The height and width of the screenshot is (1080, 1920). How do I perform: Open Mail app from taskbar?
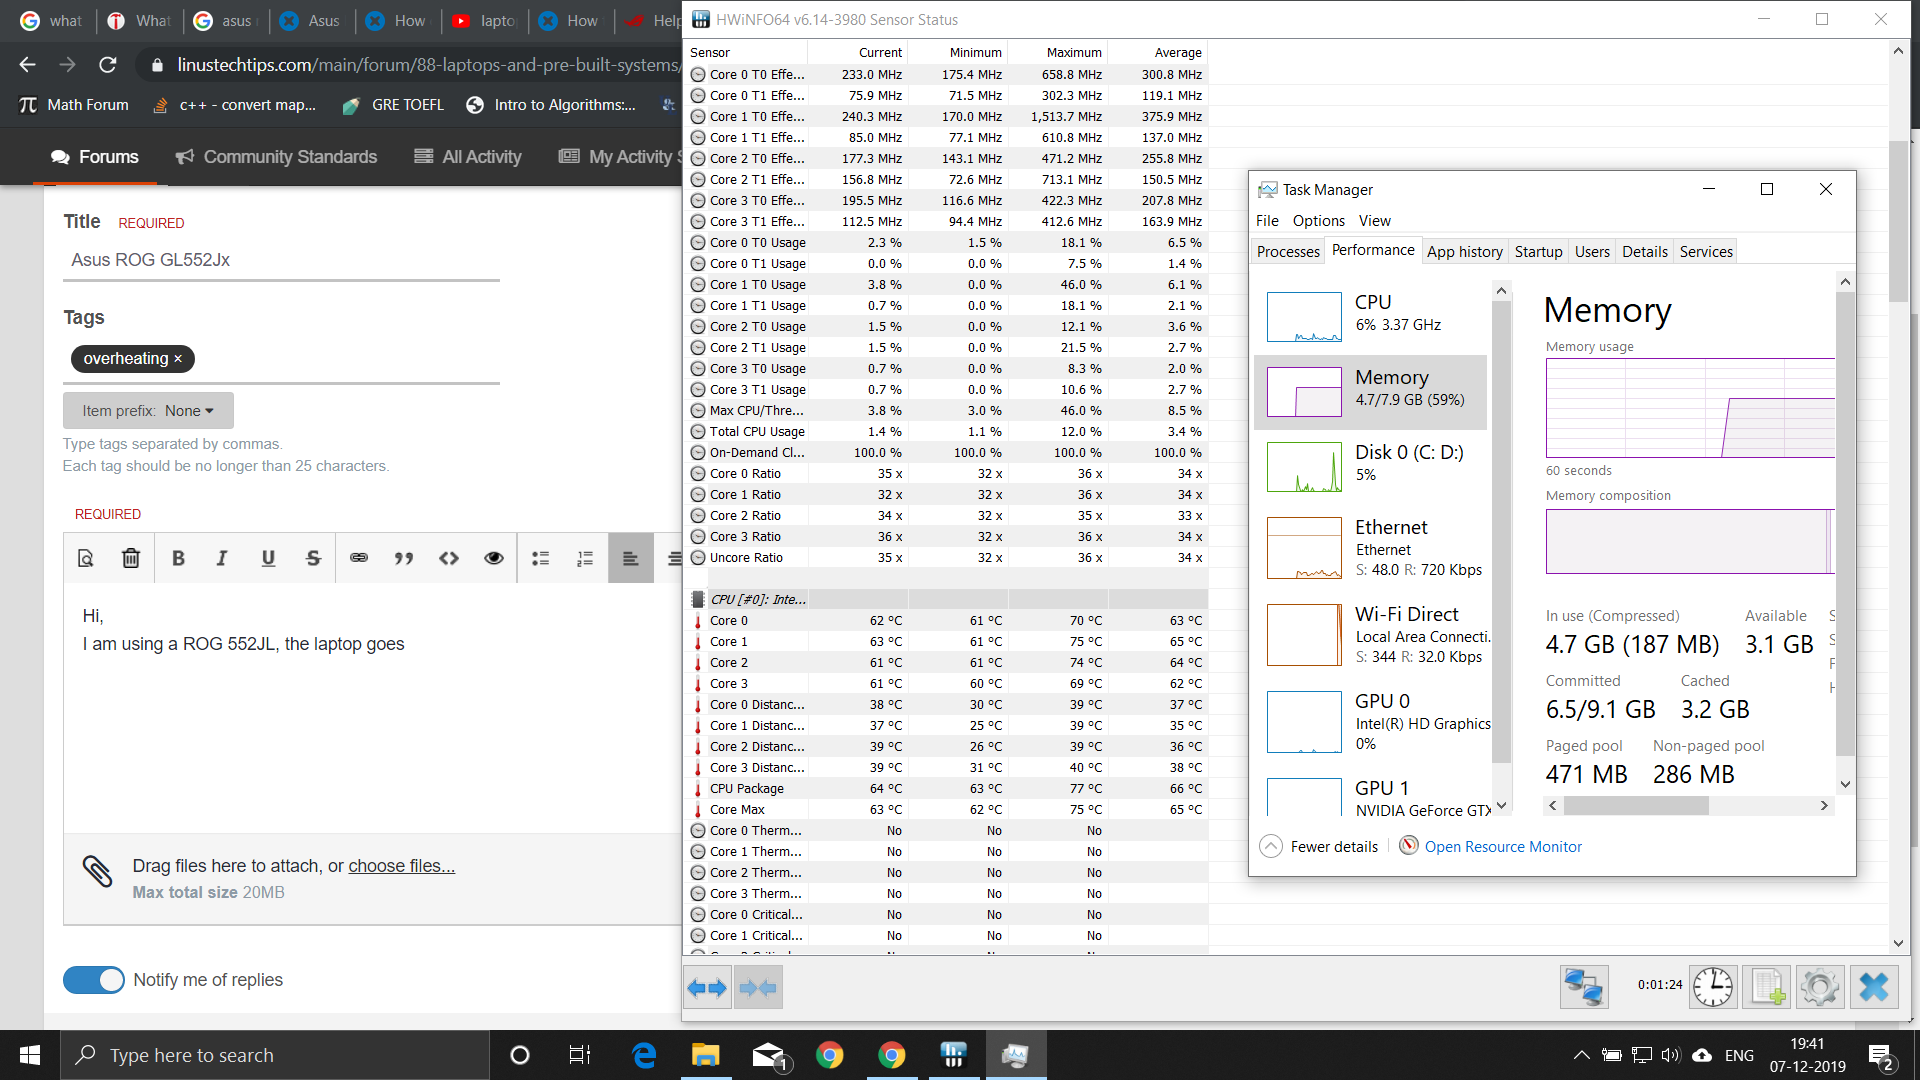(768, 1055)
